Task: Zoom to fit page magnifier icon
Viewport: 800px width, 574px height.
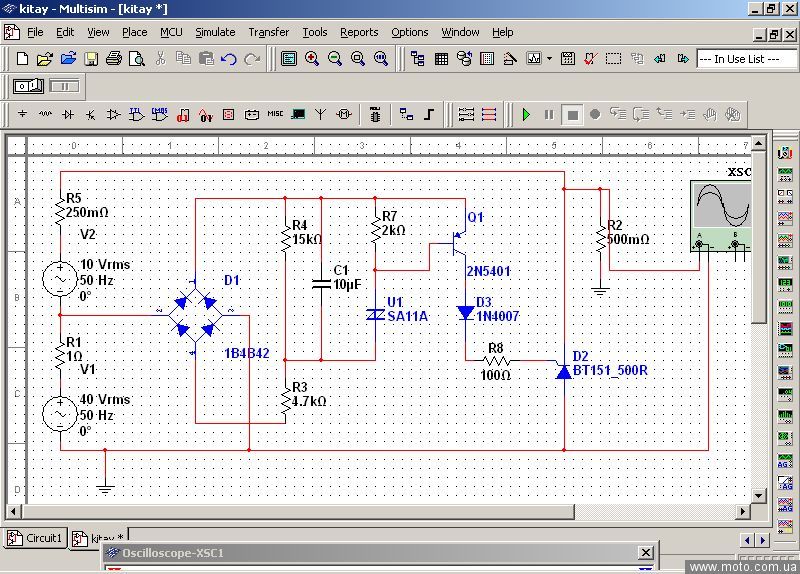Action: coord(381,59)
